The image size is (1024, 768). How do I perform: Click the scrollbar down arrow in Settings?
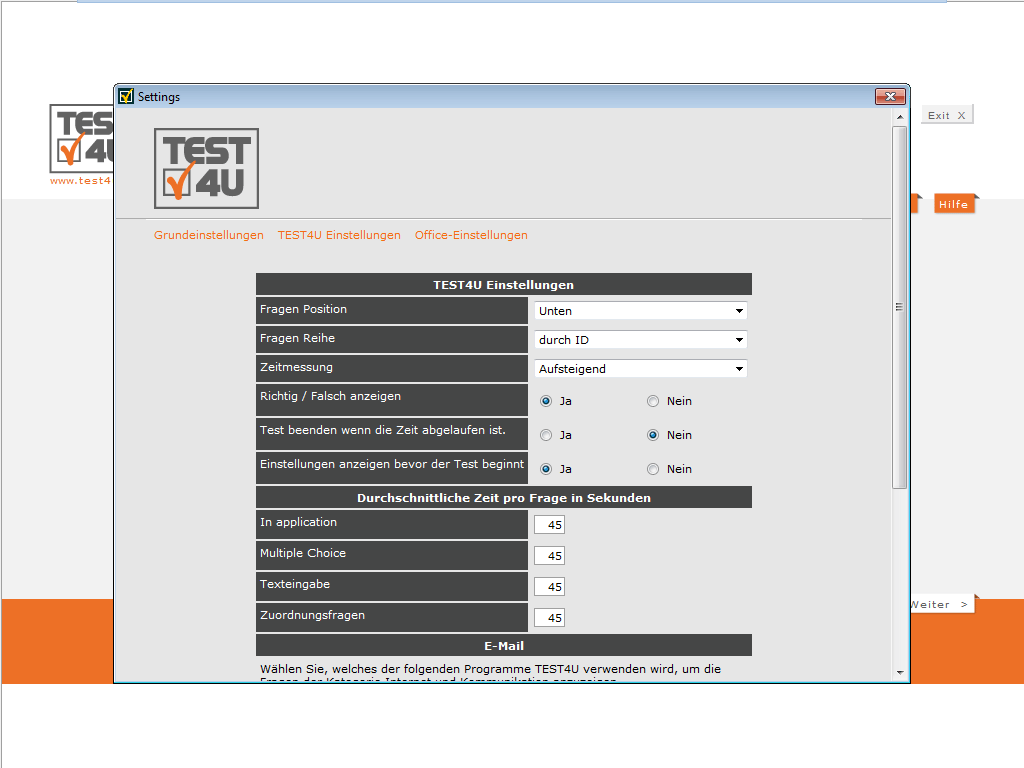[900, 672]
